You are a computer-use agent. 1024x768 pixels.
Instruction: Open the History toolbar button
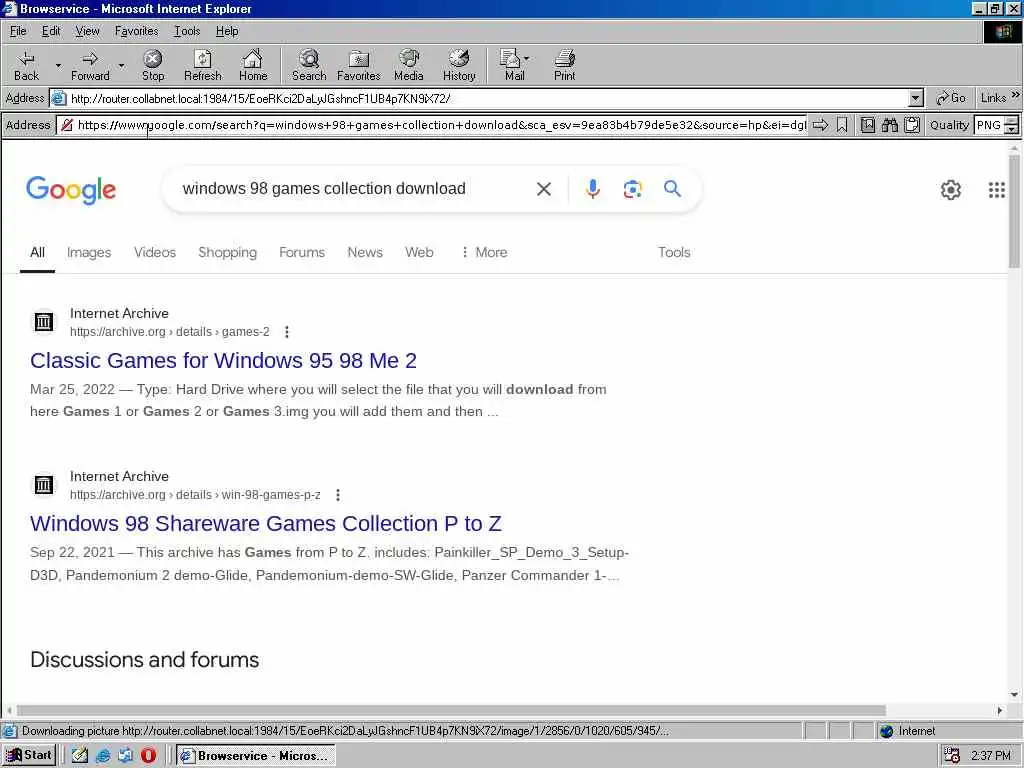point(459,66)
